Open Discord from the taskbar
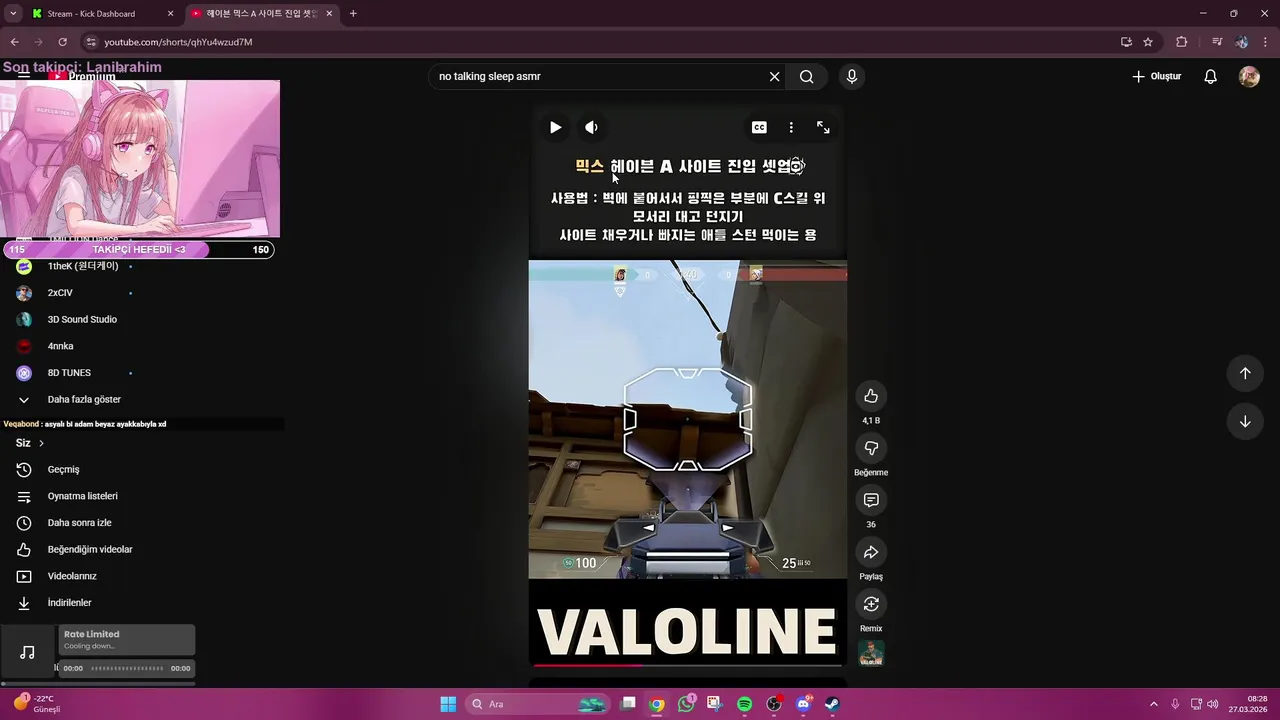The image size is (1280, 720). pos(803,704)
